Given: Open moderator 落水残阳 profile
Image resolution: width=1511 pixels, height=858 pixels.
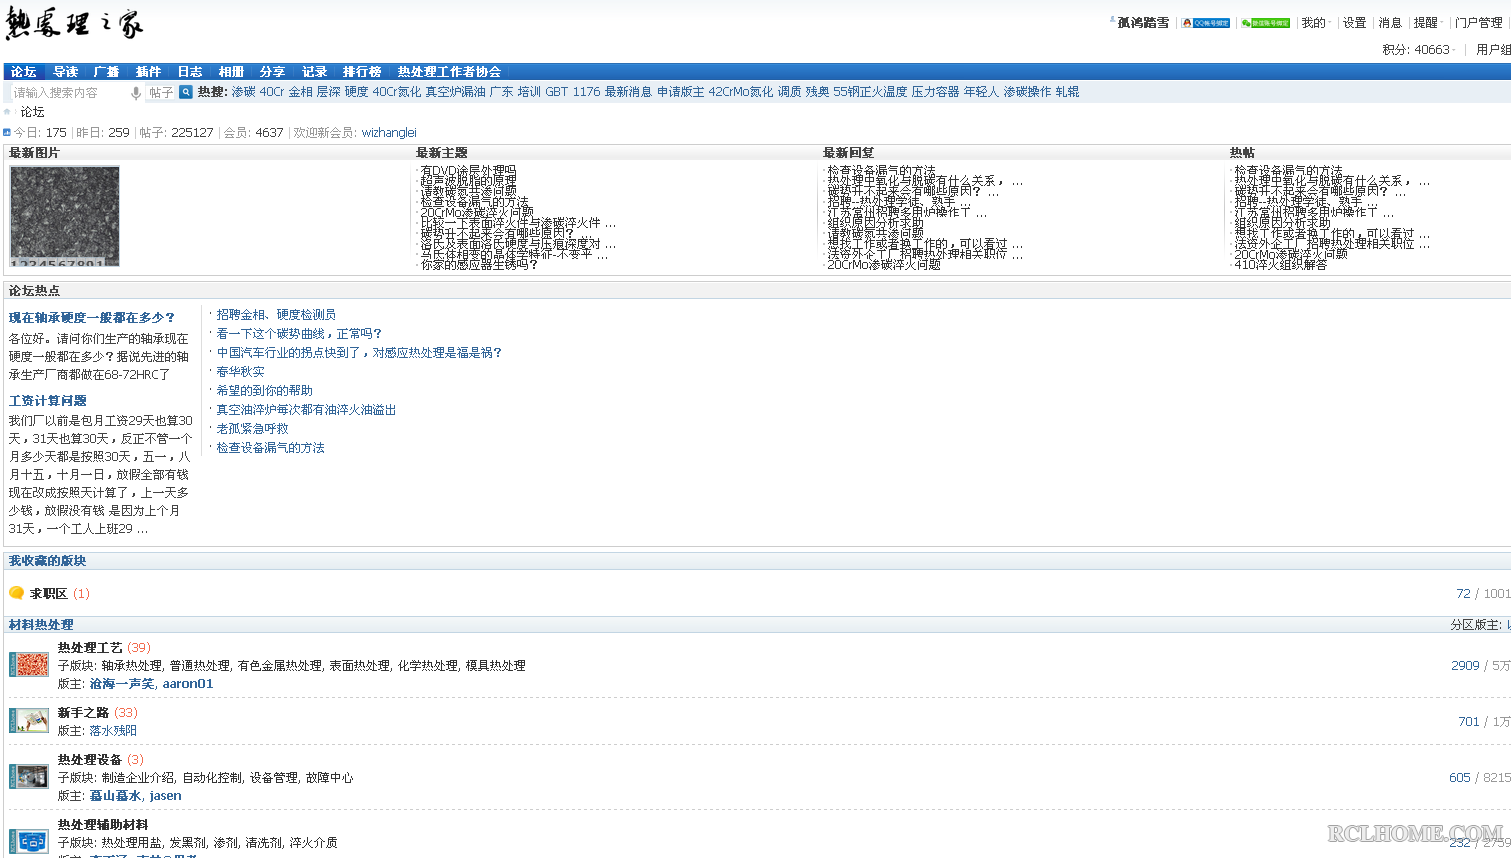Looking at the screenshot, I should pos(113,731).
